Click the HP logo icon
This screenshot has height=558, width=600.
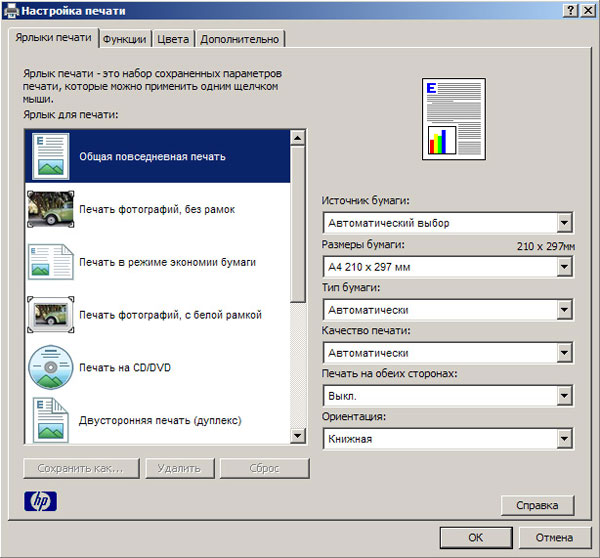[40, 501]
